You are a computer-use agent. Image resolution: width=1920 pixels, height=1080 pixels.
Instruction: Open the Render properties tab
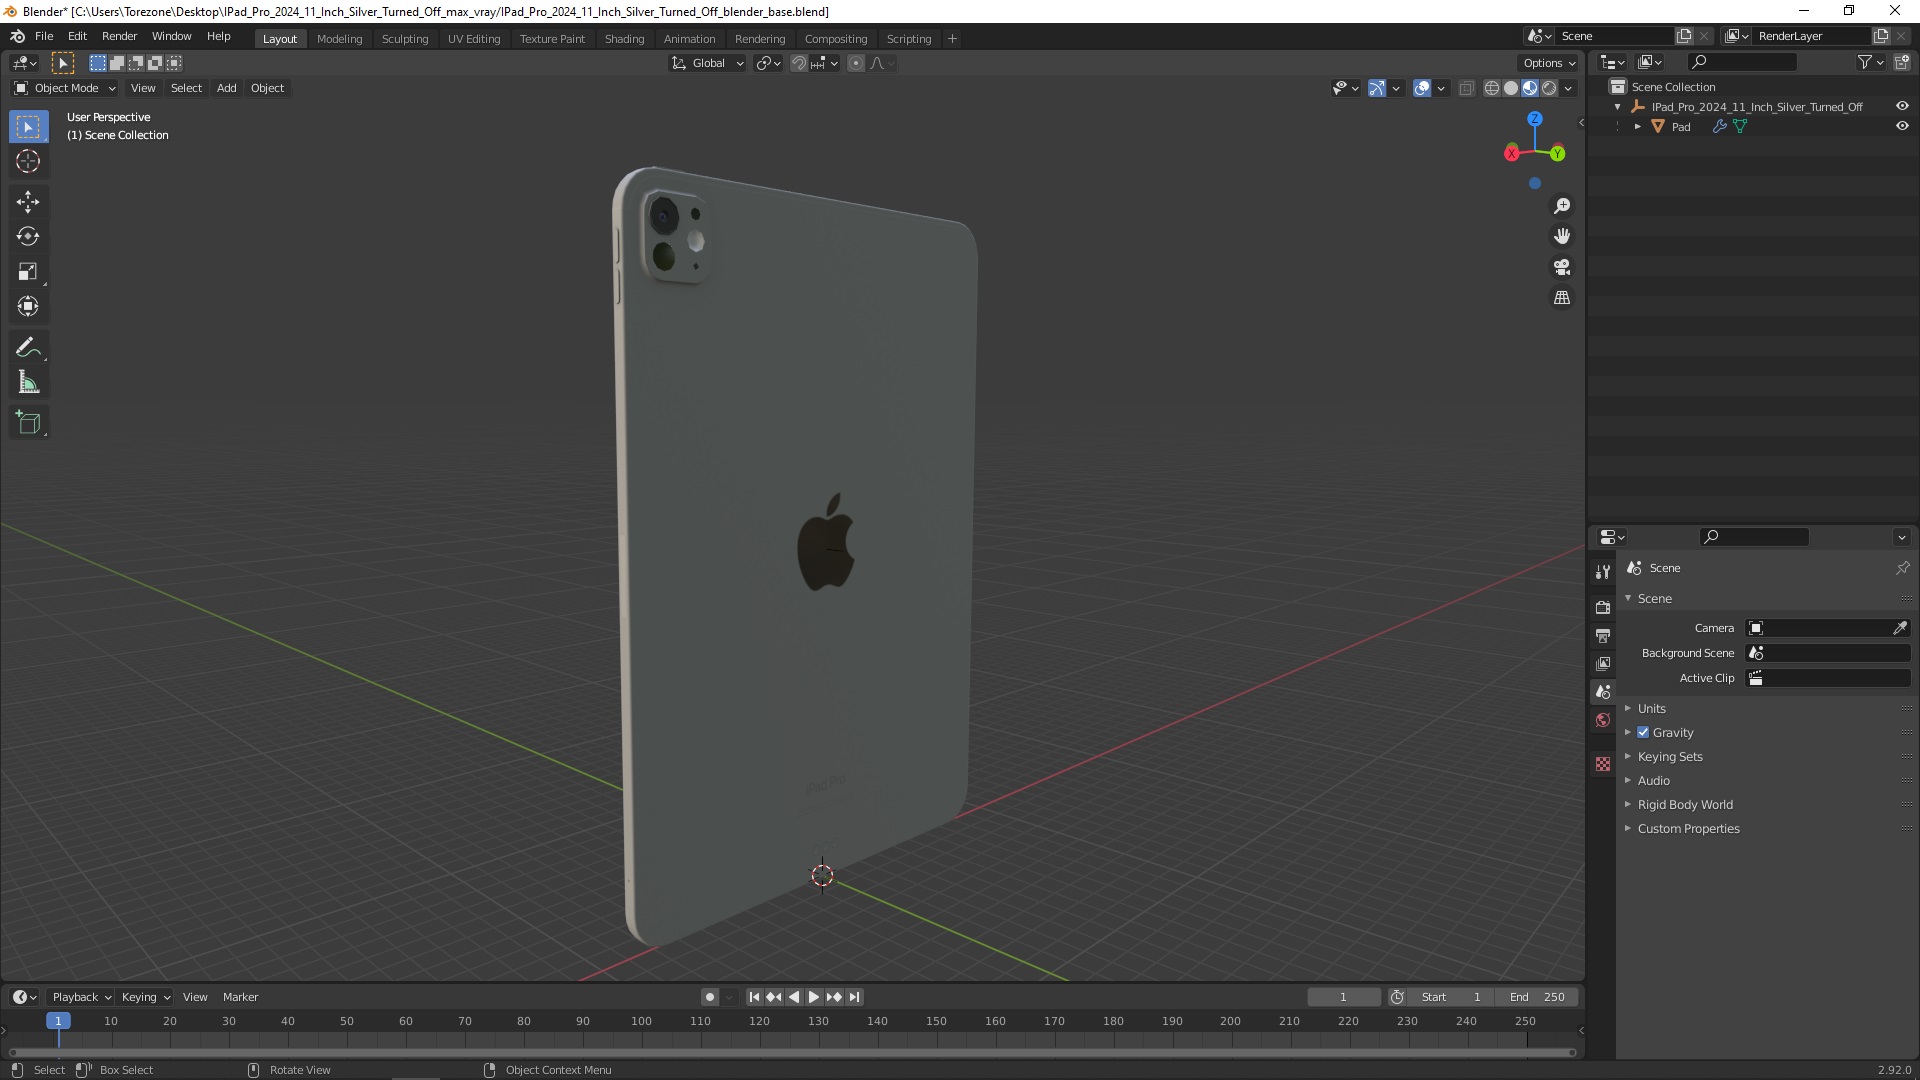tap(1603, 607)
